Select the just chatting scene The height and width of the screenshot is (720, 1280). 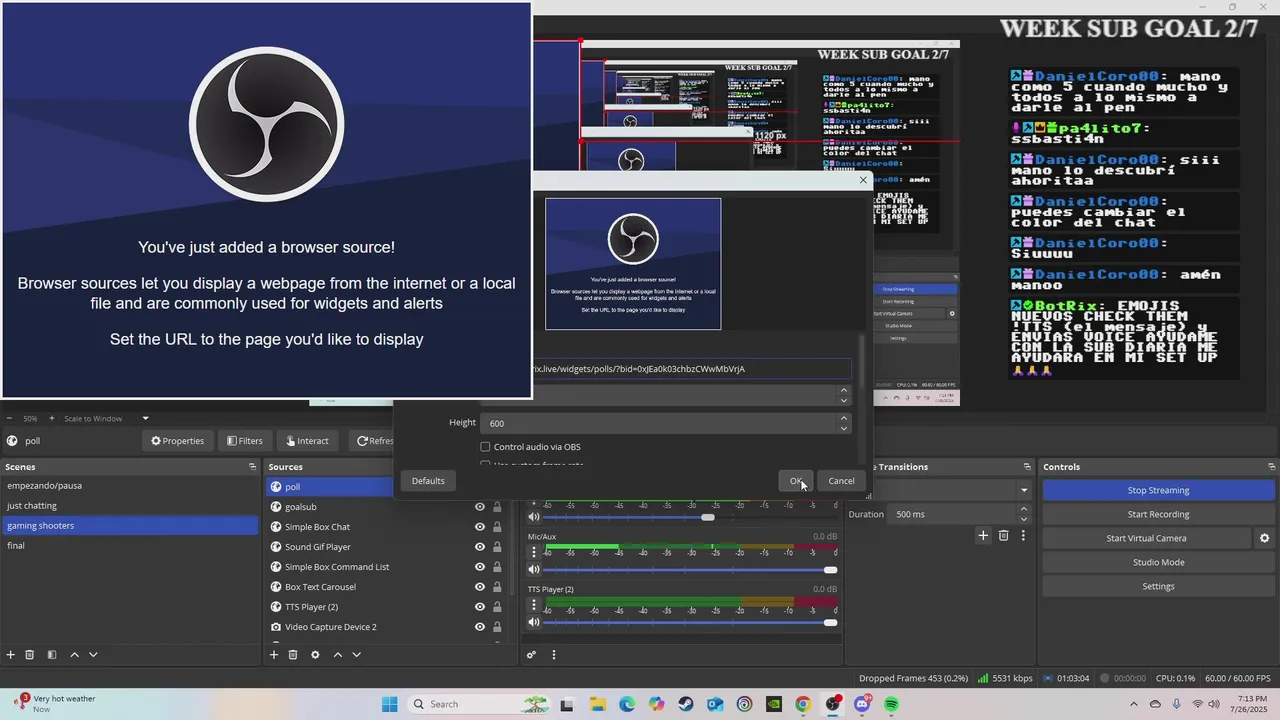(130, 506)
